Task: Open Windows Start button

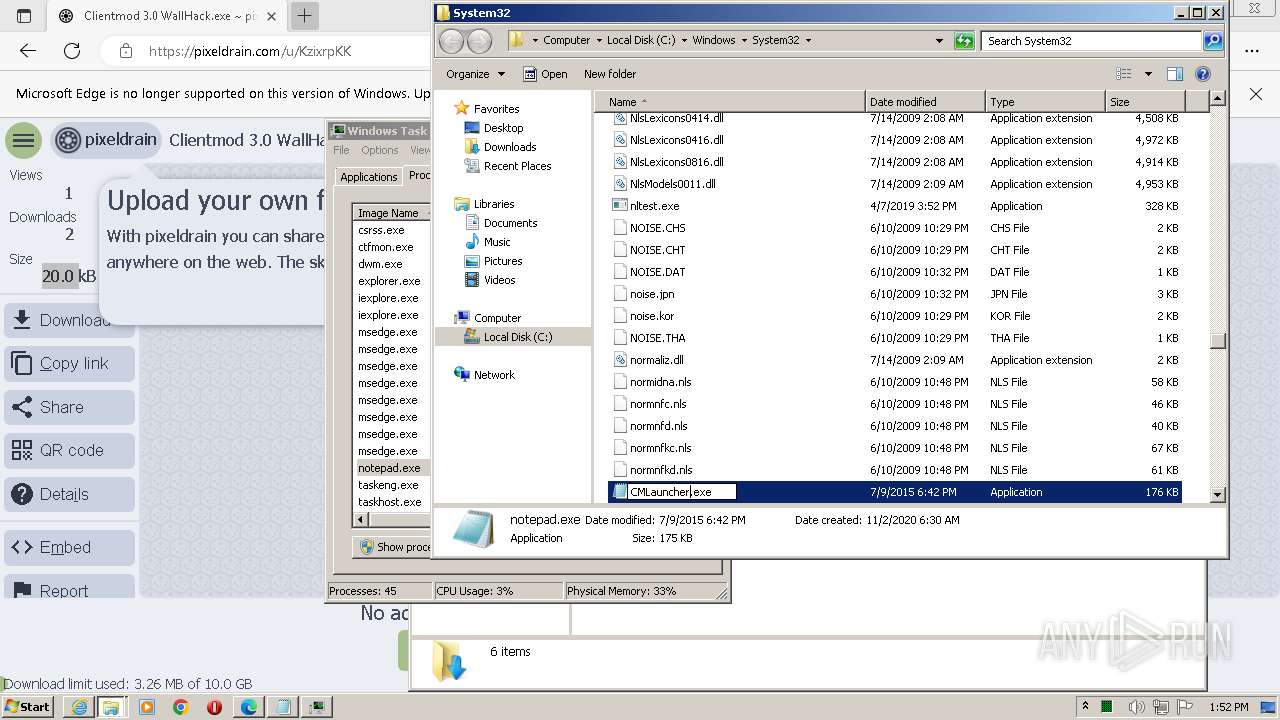Action: click(x=28, y=707)
